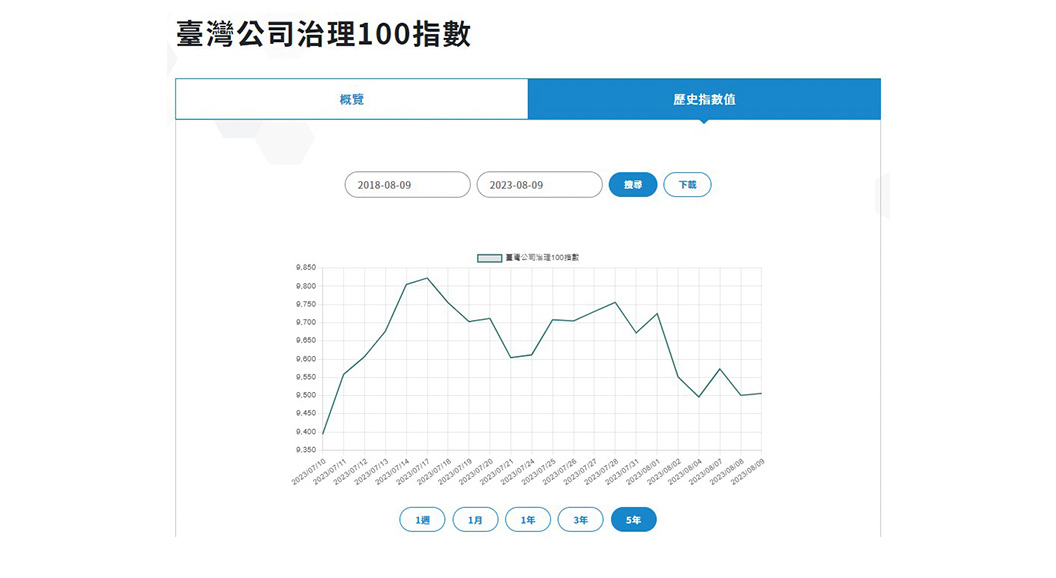Click the page heading 臺灣公司治理100指數
Screen dimensions: 1056x578
(x=323, y=34)
